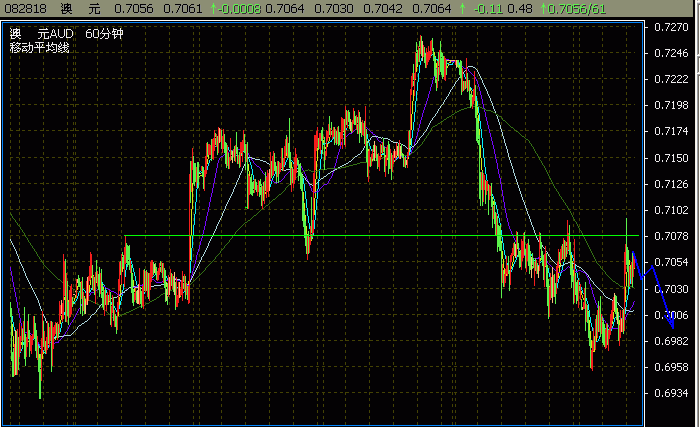Screen dimensions: 700x427
Task: Click the 移动平均线 moving average indicator label
Action: pyautogui.click(x=39, y=47)
